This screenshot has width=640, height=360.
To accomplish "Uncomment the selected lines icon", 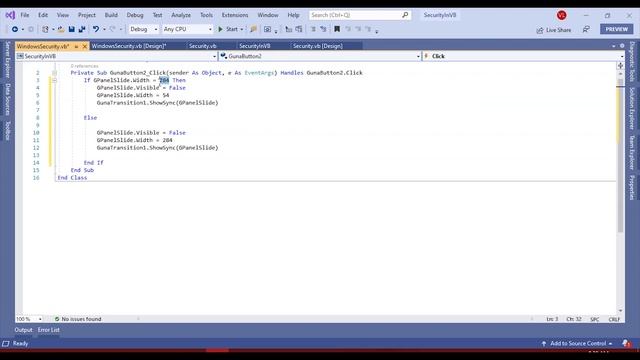I will coord(323,29).
